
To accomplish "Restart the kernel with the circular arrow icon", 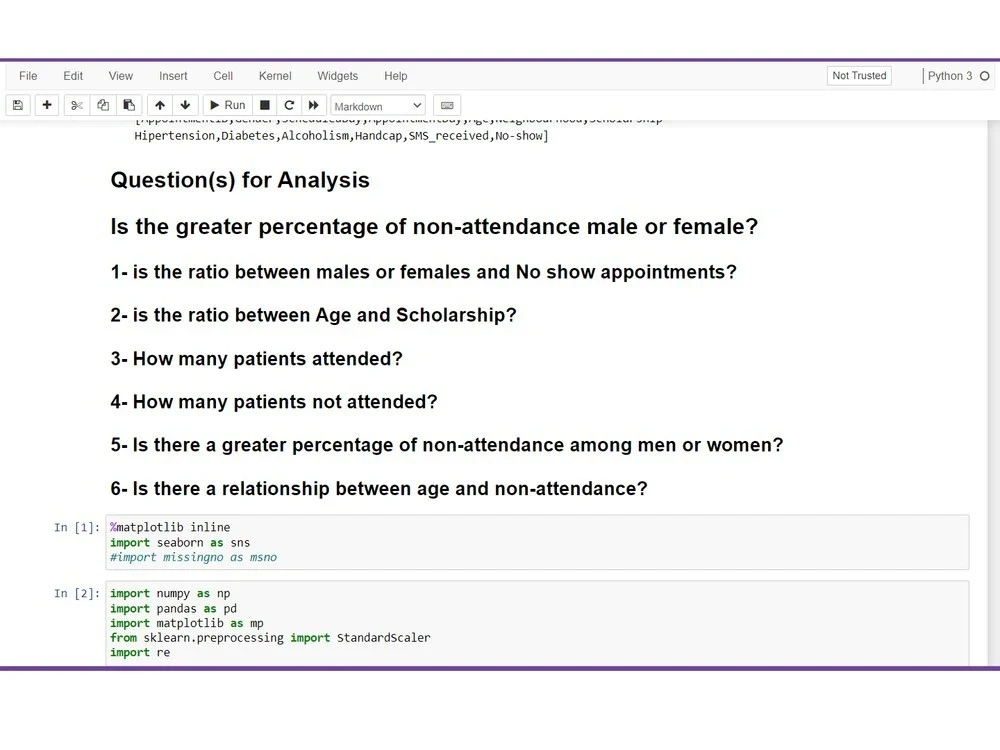I will (x=289, y=105).
